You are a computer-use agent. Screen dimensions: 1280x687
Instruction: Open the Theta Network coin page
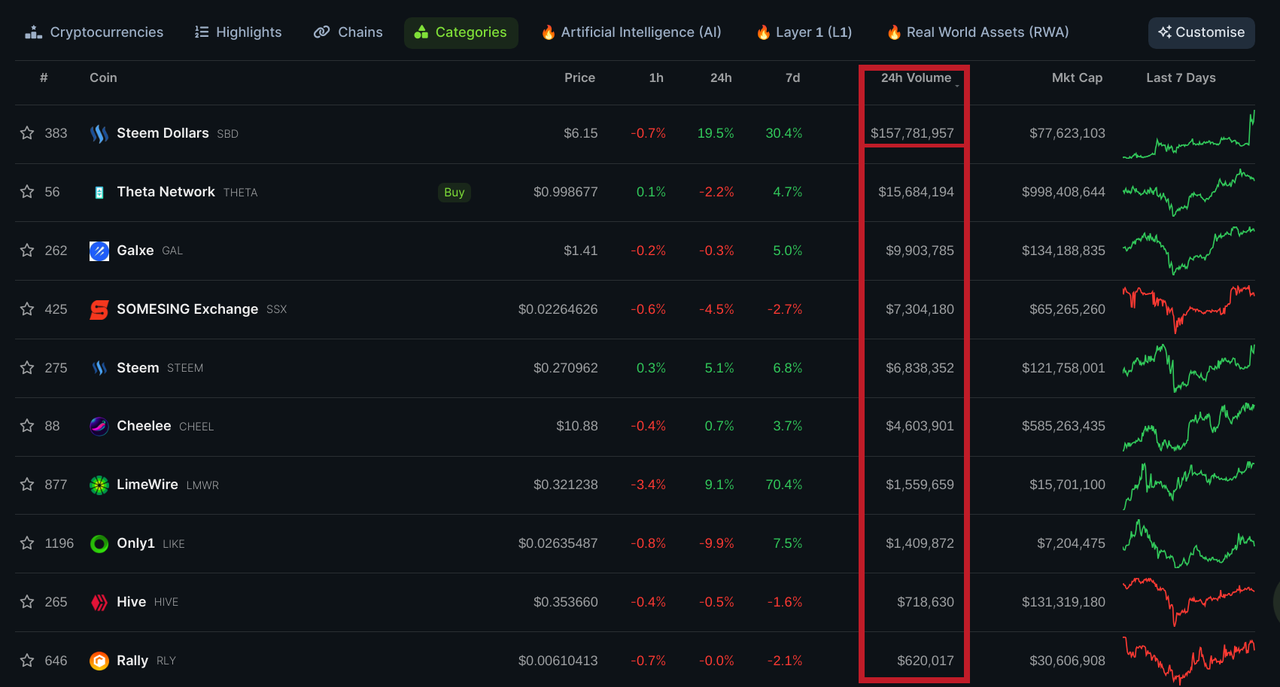click(166, 192)
